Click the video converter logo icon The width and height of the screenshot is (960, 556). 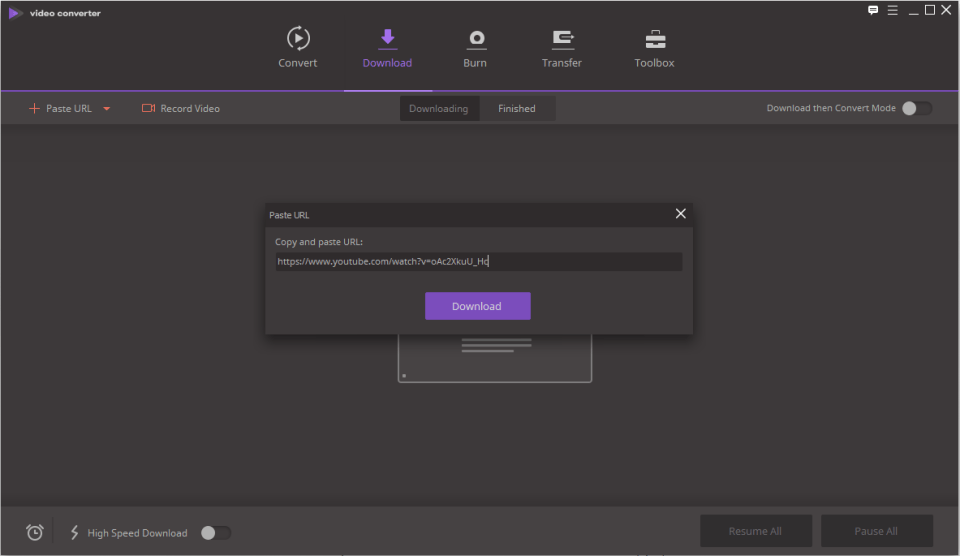[x=15, y=13]
